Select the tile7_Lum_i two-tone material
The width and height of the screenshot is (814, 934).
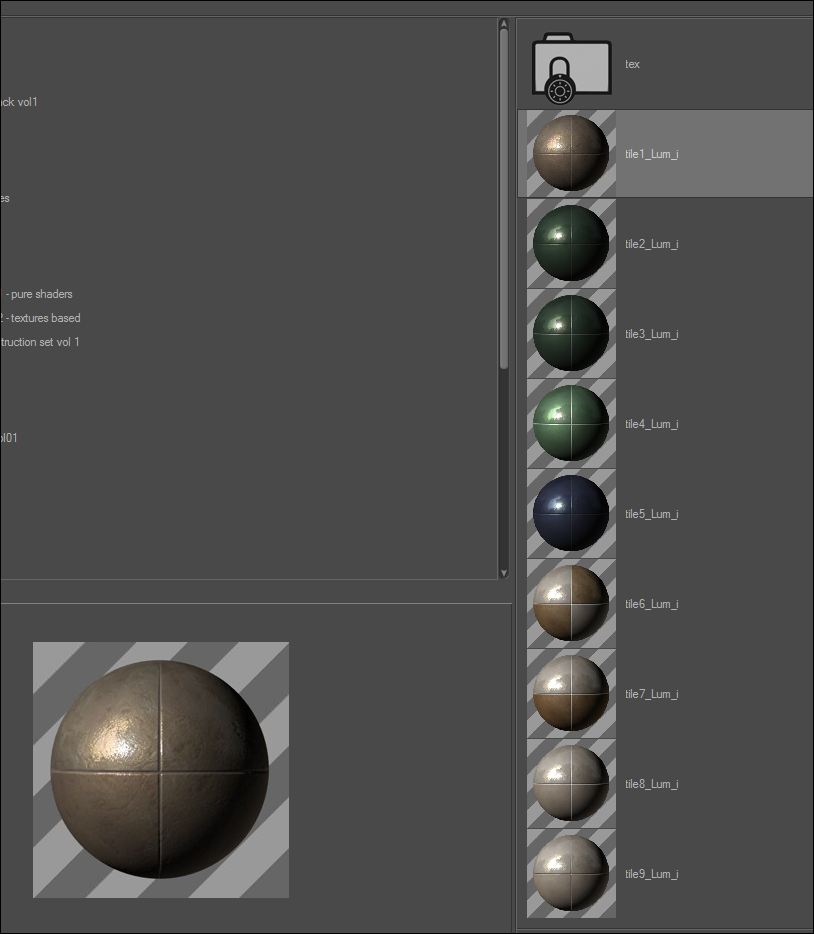571,693
